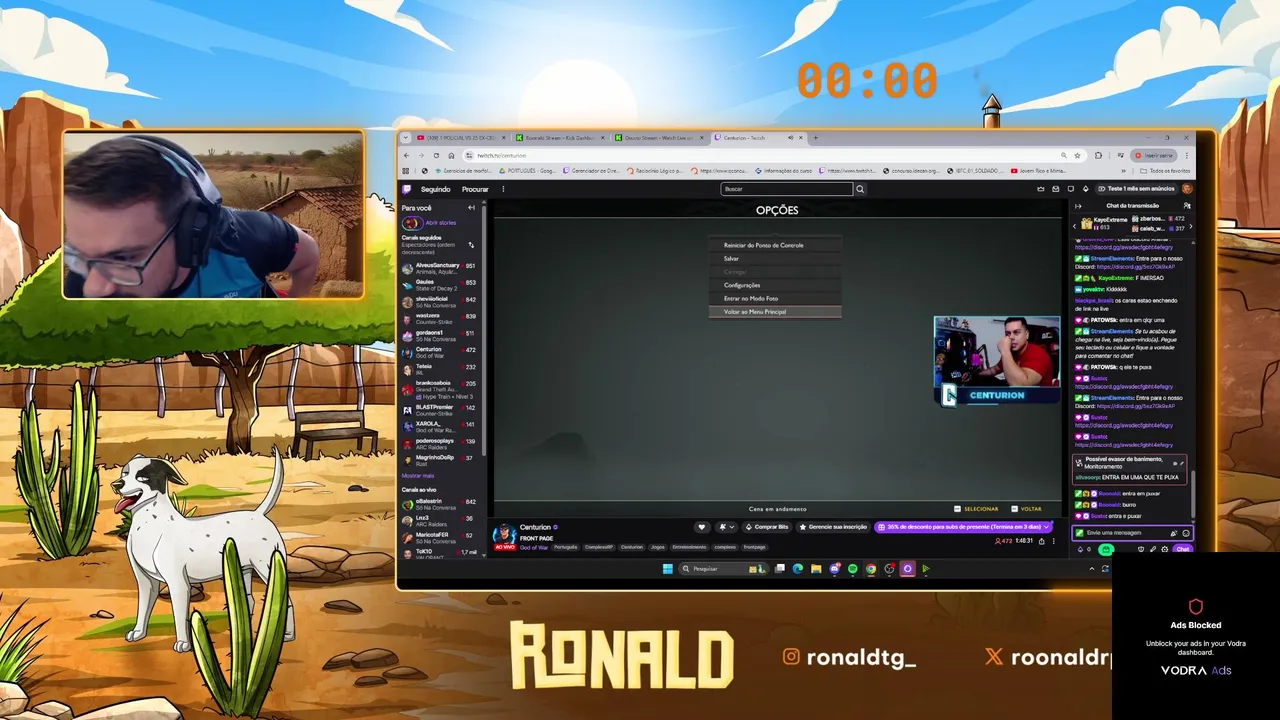This screenshot has width=1280, height=720.
Task: Open stream more options three dots
Action: (1054, 541)
